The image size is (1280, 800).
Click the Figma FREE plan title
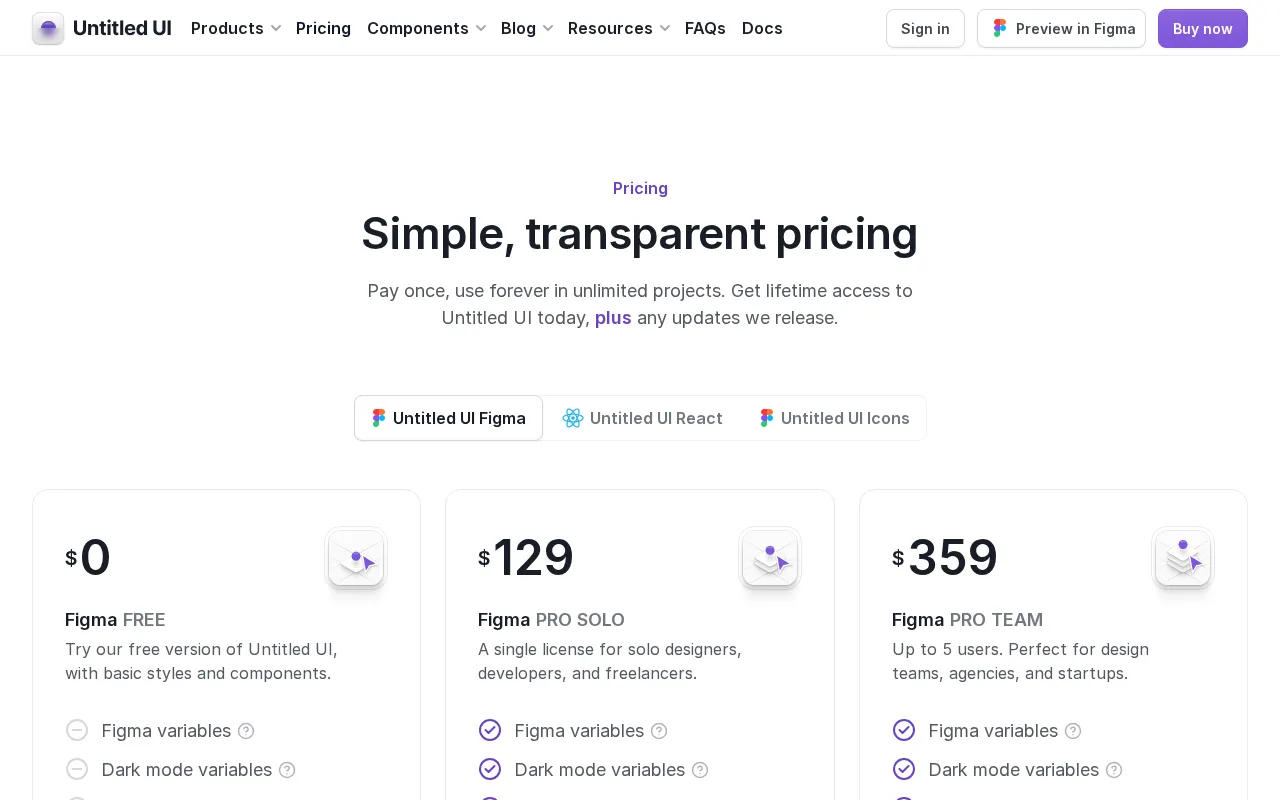(115, 620)
